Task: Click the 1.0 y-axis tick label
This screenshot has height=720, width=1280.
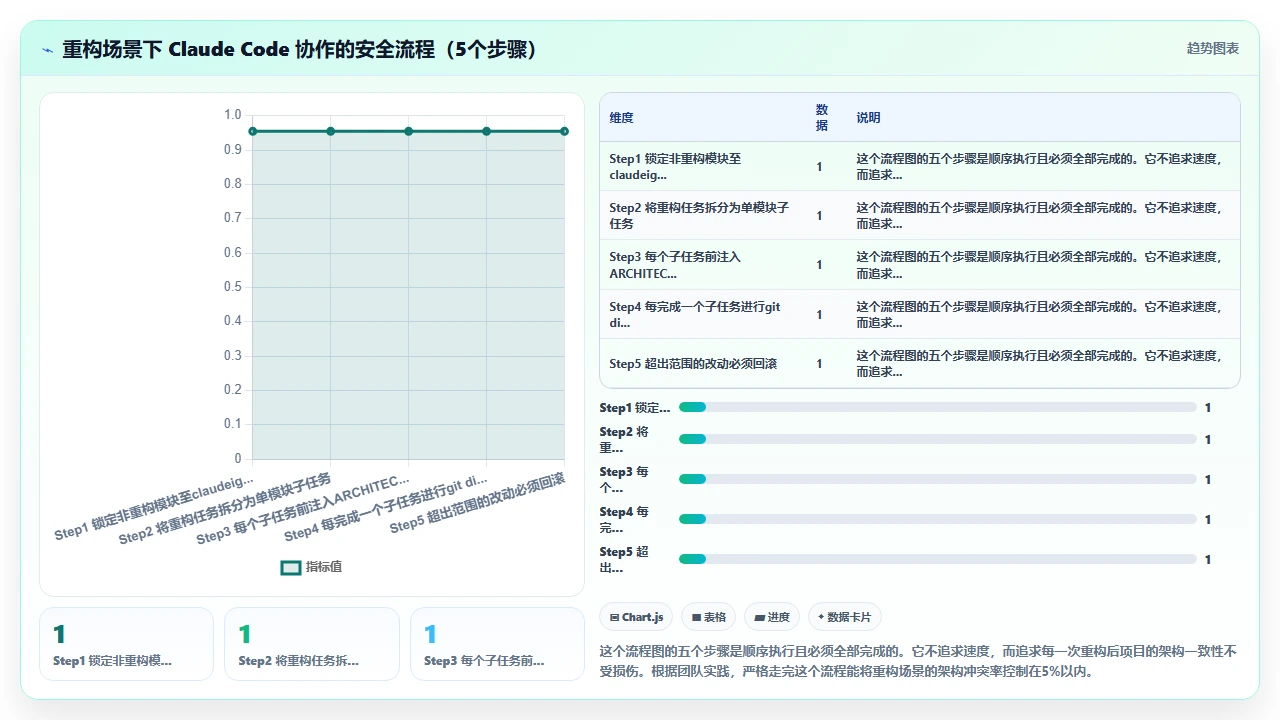Action: coord(232,115)
